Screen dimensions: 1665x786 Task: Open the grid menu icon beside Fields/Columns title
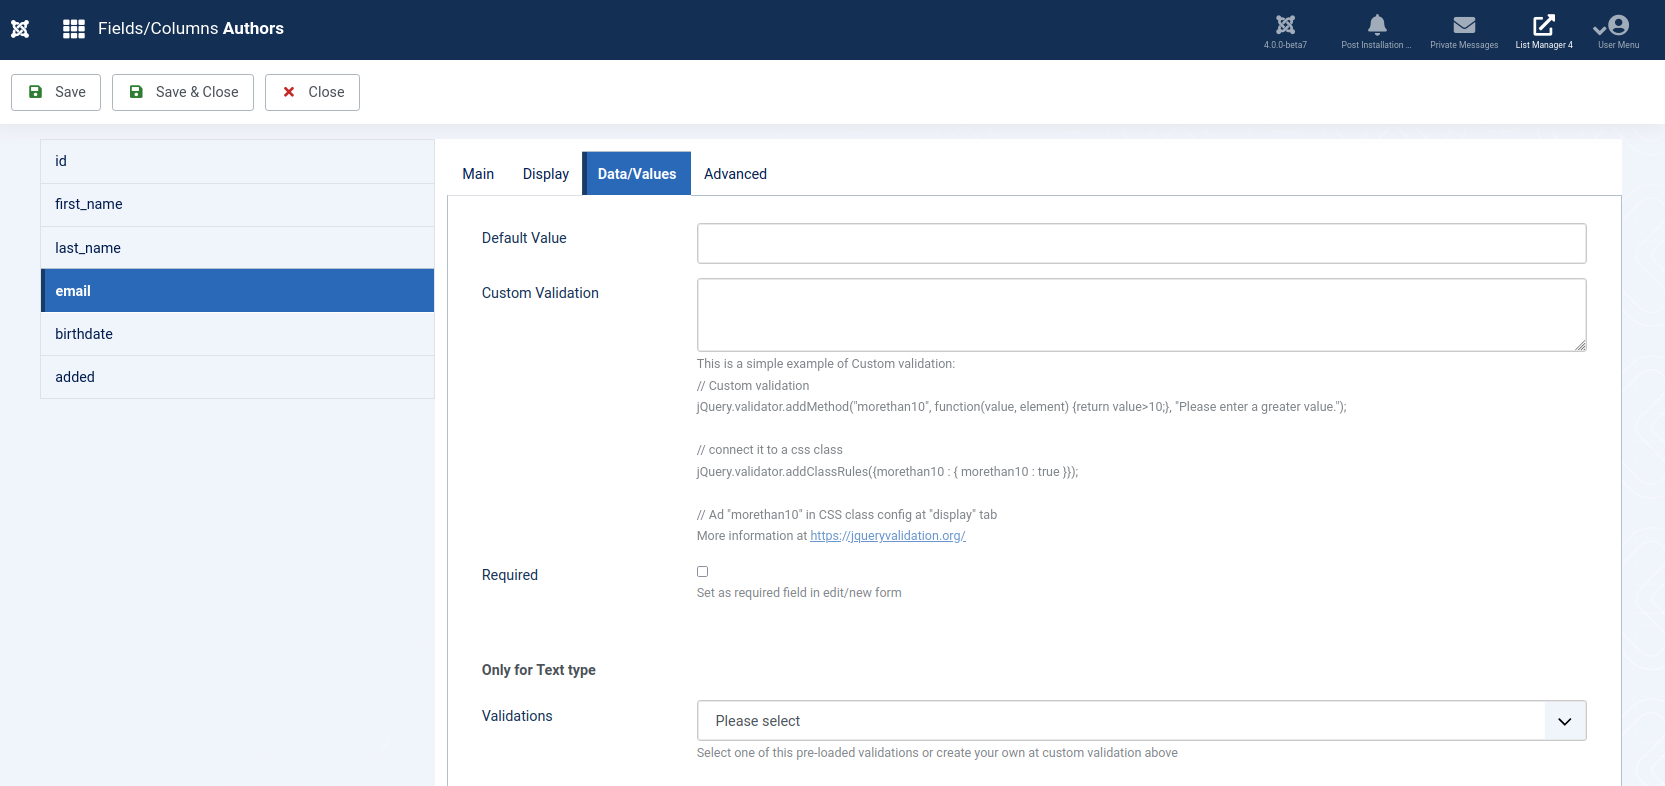[74, 29]
